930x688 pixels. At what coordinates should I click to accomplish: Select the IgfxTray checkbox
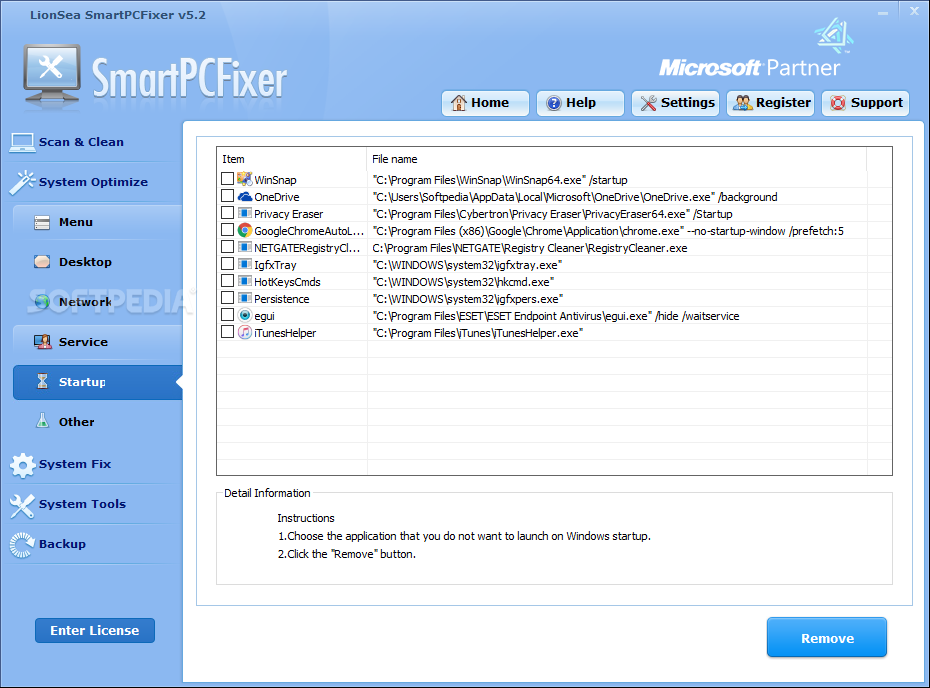[x=227, y=263]
